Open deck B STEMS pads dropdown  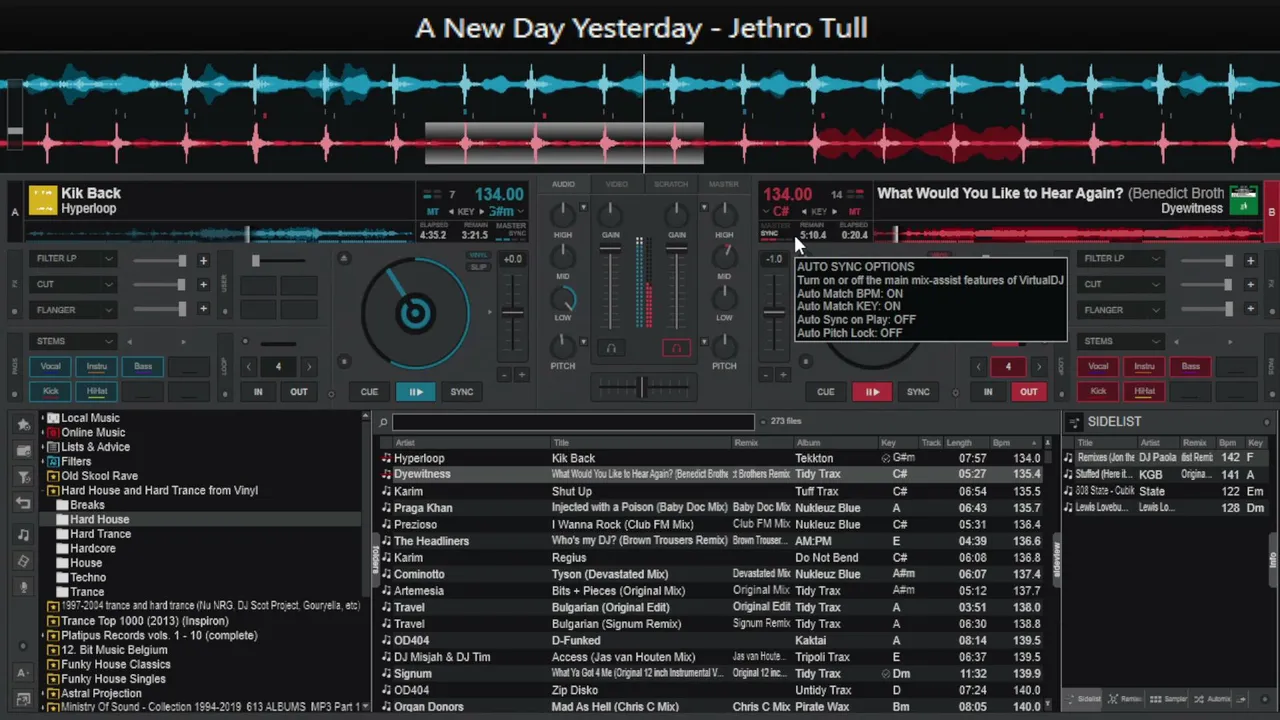pyautogui.click(x=1120, y=341)
